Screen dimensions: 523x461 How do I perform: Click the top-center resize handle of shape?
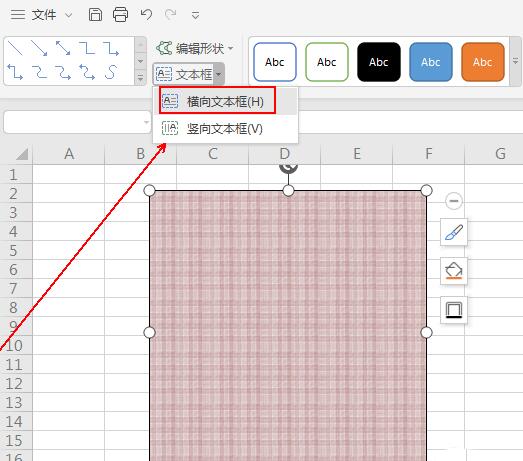pos(288,191)
